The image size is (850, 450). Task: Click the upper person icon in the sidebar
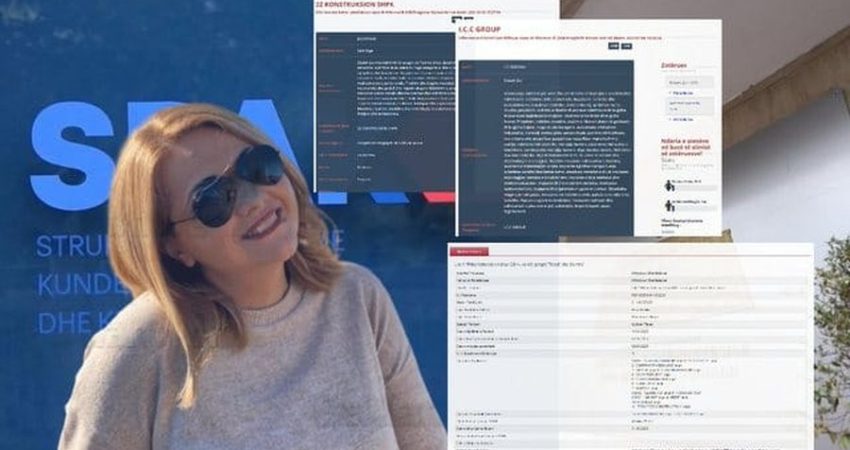[x=669, y=185]
